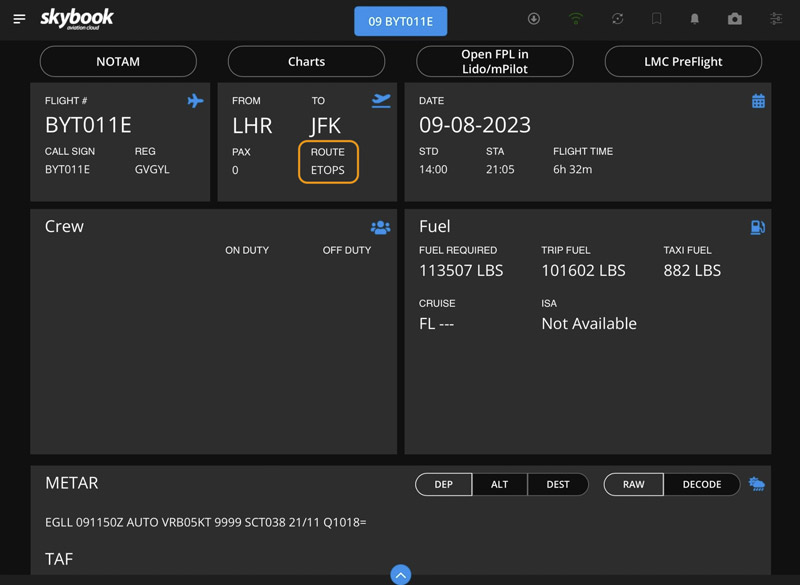Click the download icon in header
Screen dimensions: 800x585
point(534,19)
